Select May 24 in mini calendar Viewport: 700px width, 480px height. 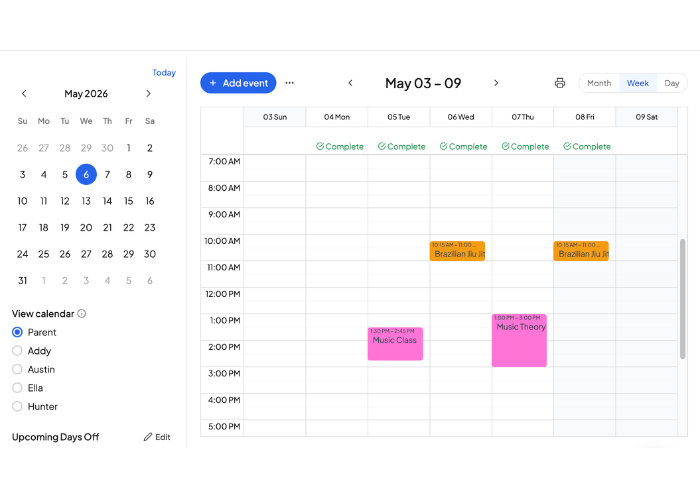coord(22,254)
